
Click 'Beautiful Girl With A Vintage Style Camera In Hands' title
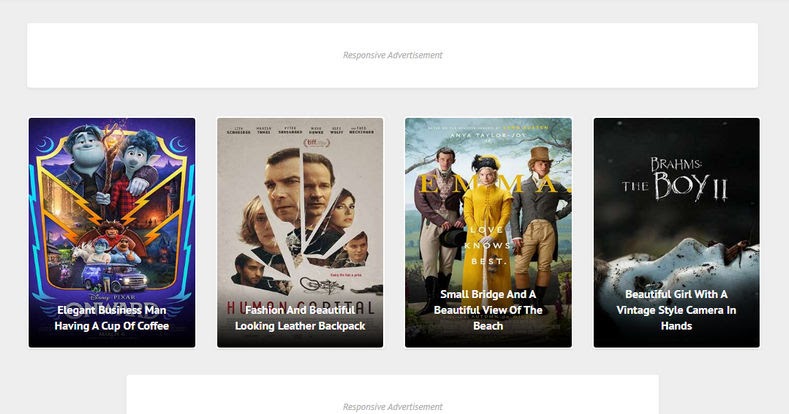click(x=676, y=310)
